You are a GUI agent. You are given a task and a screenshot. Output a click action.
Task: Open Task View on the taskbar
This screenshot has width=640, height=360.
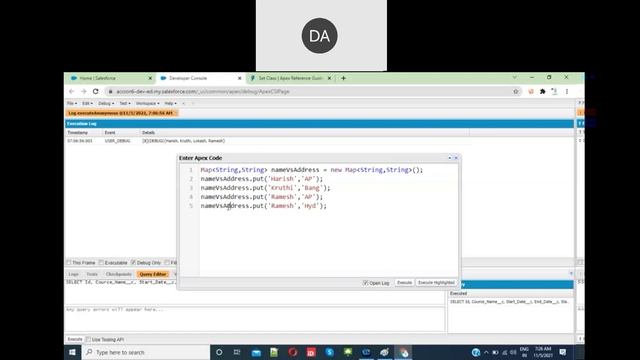[x=237, y=352]
